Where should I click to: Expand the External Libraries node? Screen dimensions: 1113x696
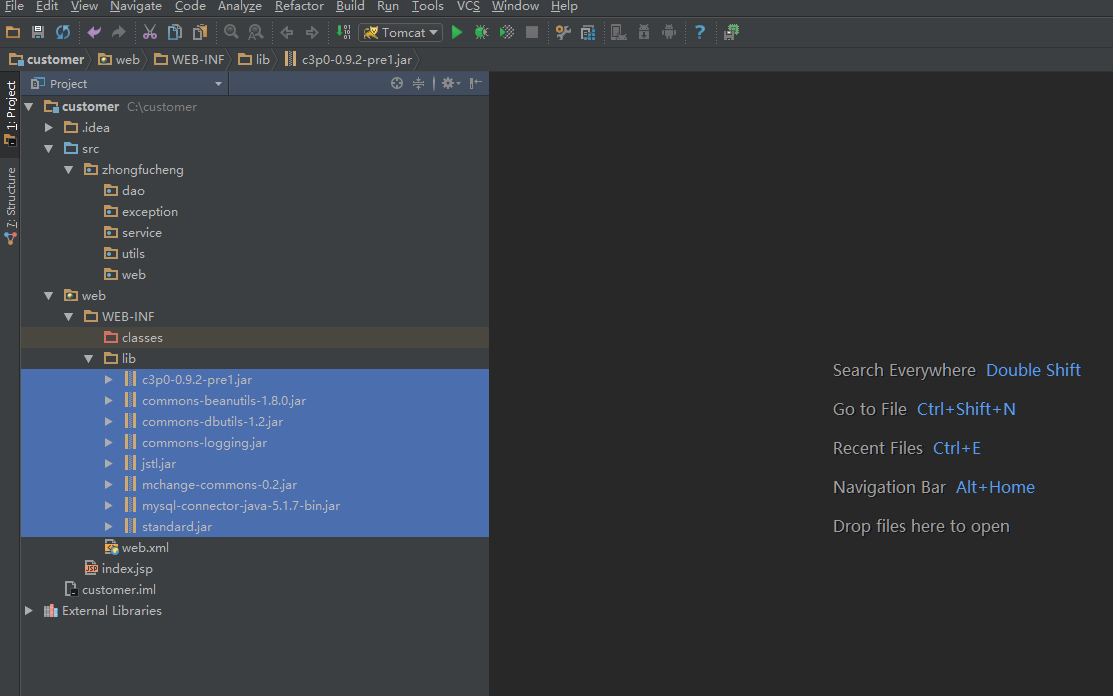click(x=29, y=611)
